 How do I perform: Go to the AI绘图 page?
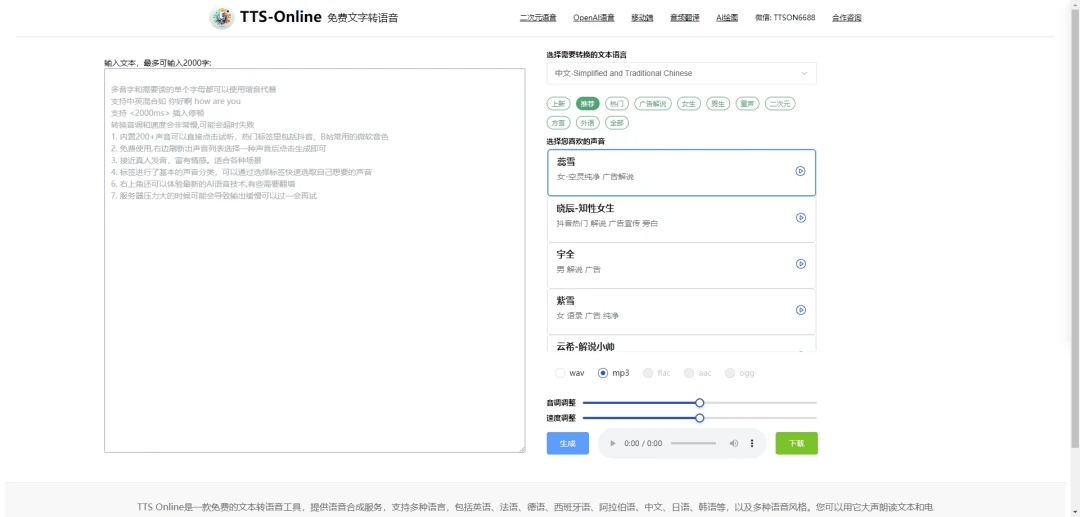[726, 18]
